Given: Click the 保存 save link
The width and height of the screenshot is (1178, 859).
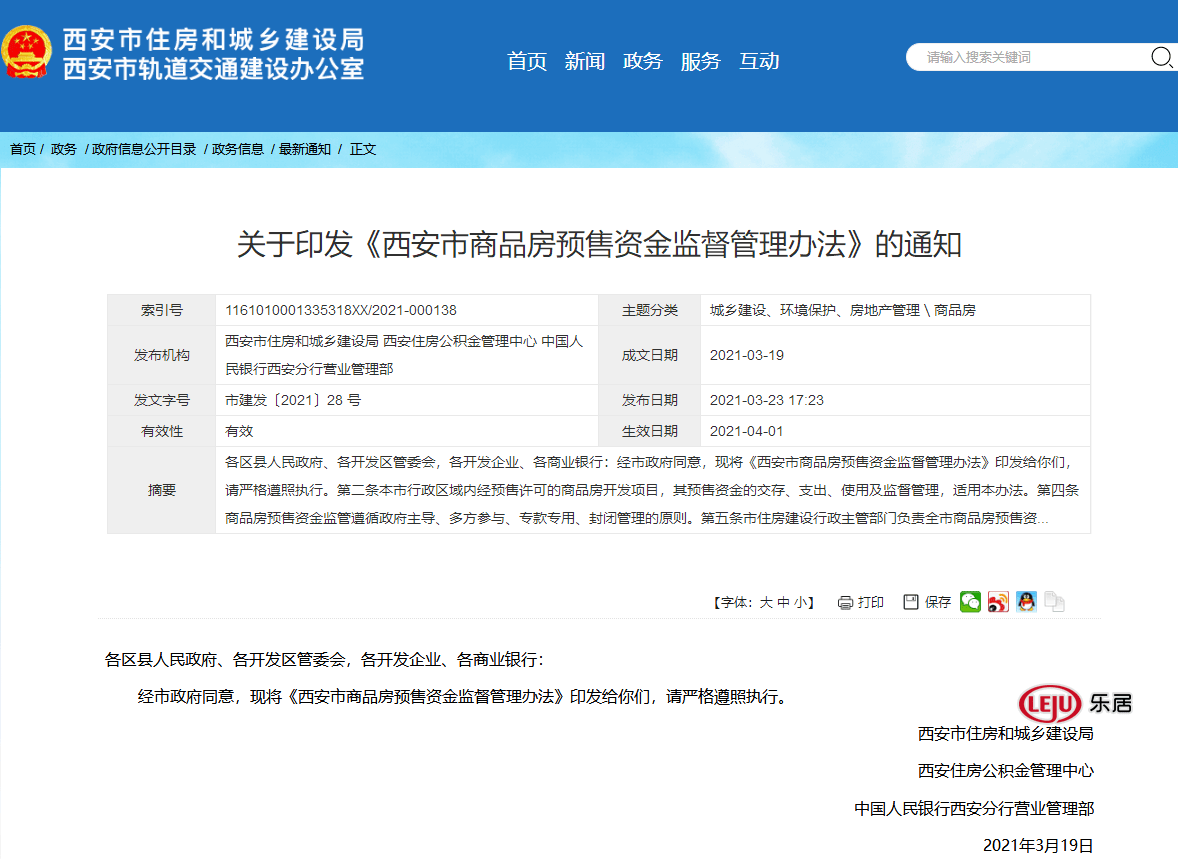Looking at the screenshot, I should tap(938, 603).
